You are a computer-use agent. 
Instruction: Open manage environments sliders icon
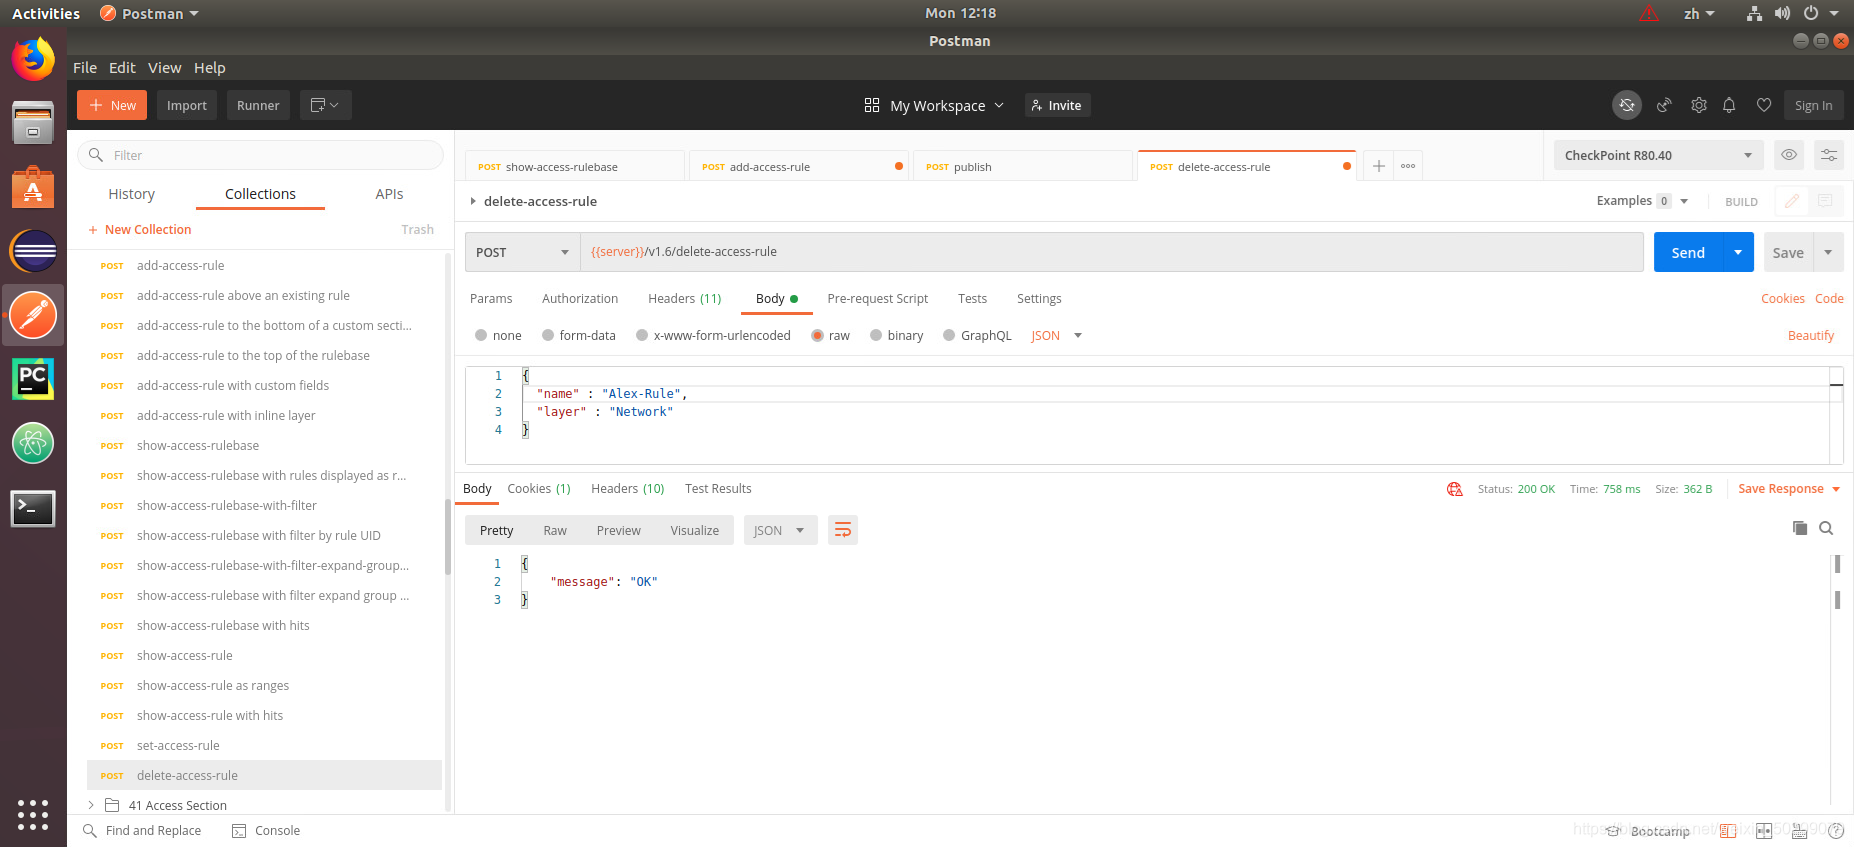click(1829, 155)
